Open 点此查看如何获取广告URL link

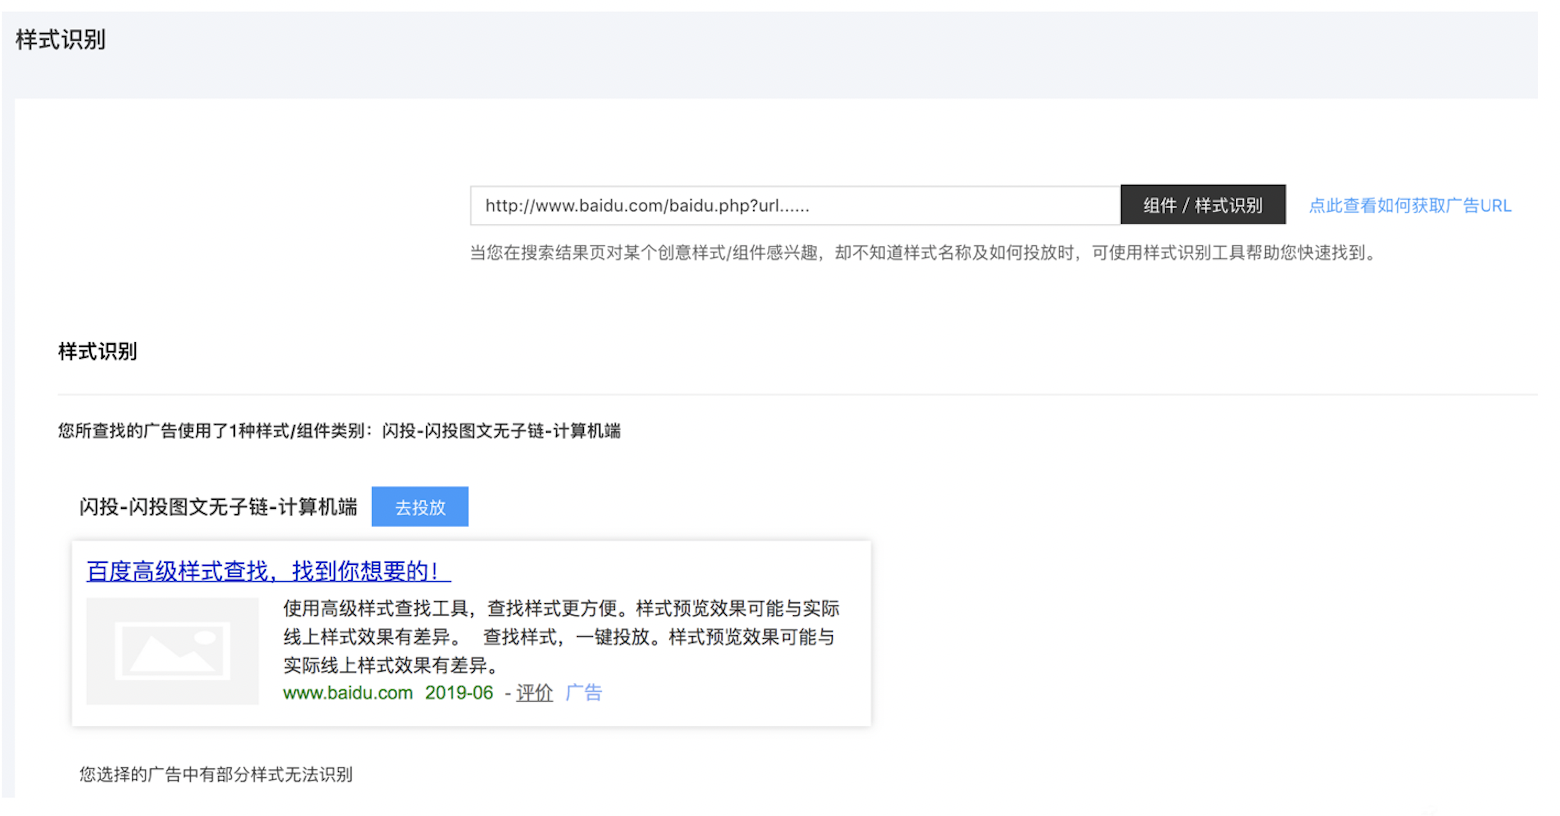1410,206
